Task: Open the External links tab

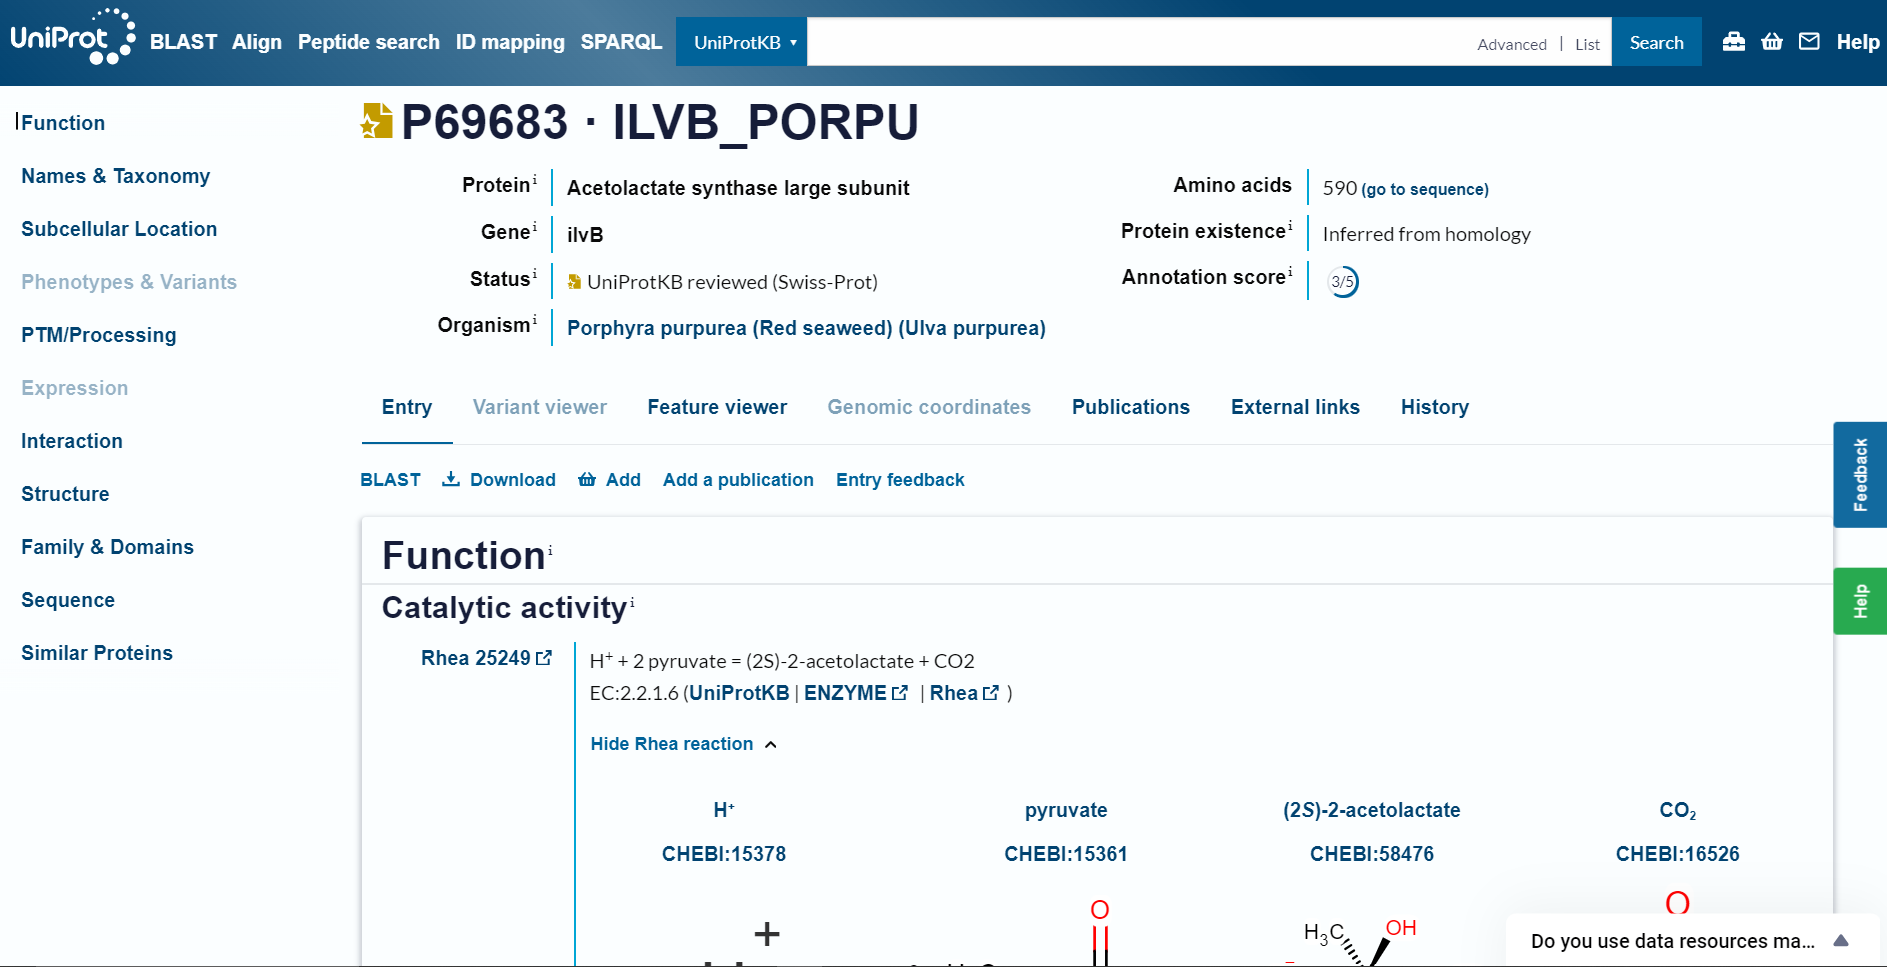Action: pos(1295,407)
